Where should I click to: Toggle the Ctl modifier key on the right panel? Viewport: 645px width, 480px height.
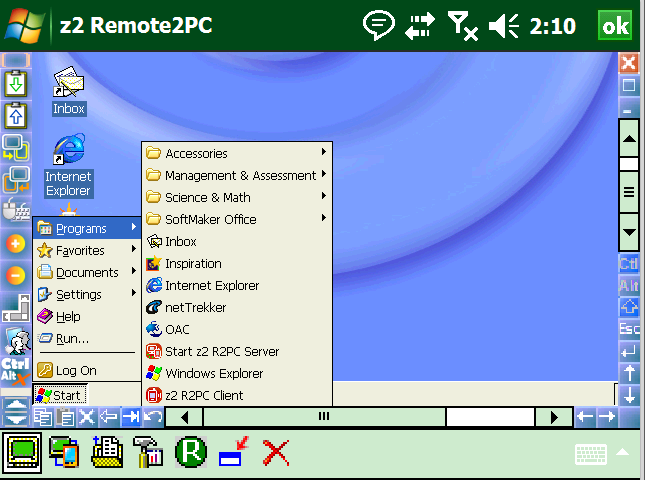(629, 263)
